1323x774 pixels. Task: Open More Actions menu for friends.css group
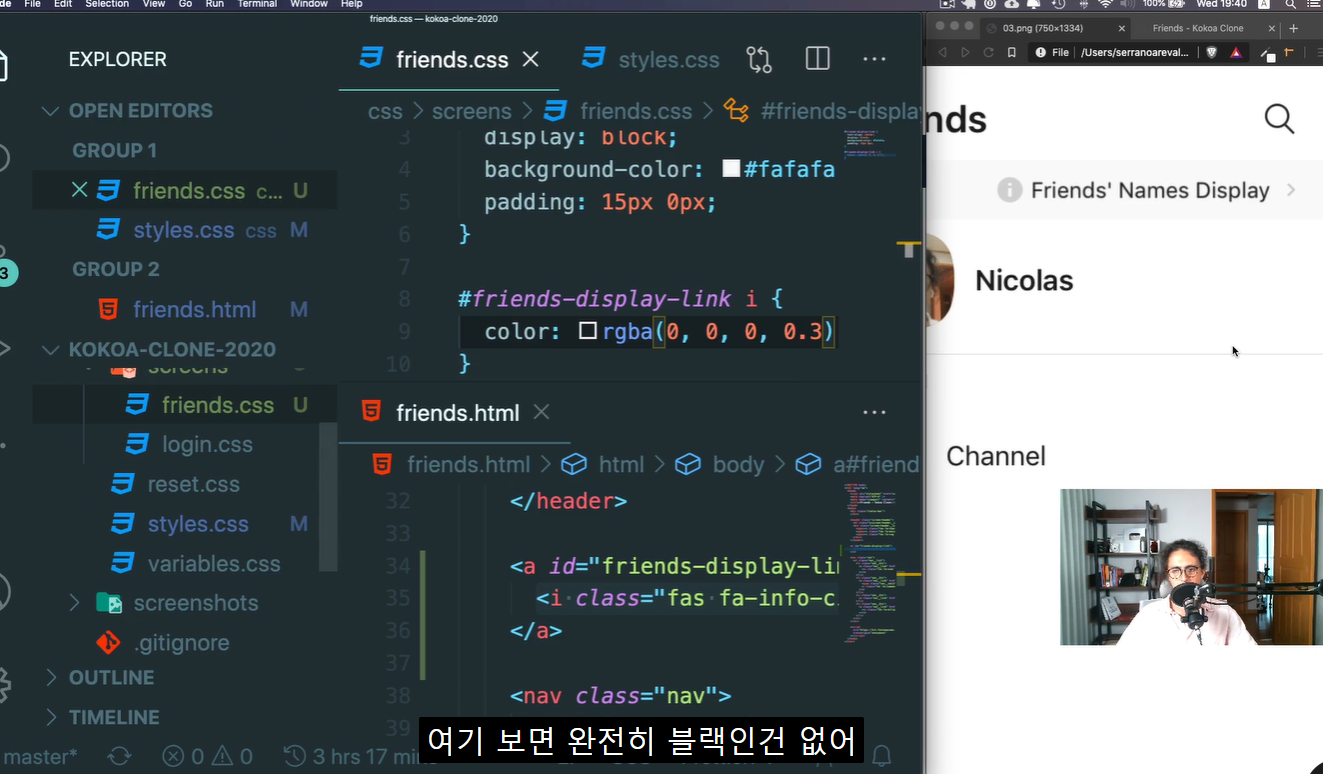tap(874, 59)
